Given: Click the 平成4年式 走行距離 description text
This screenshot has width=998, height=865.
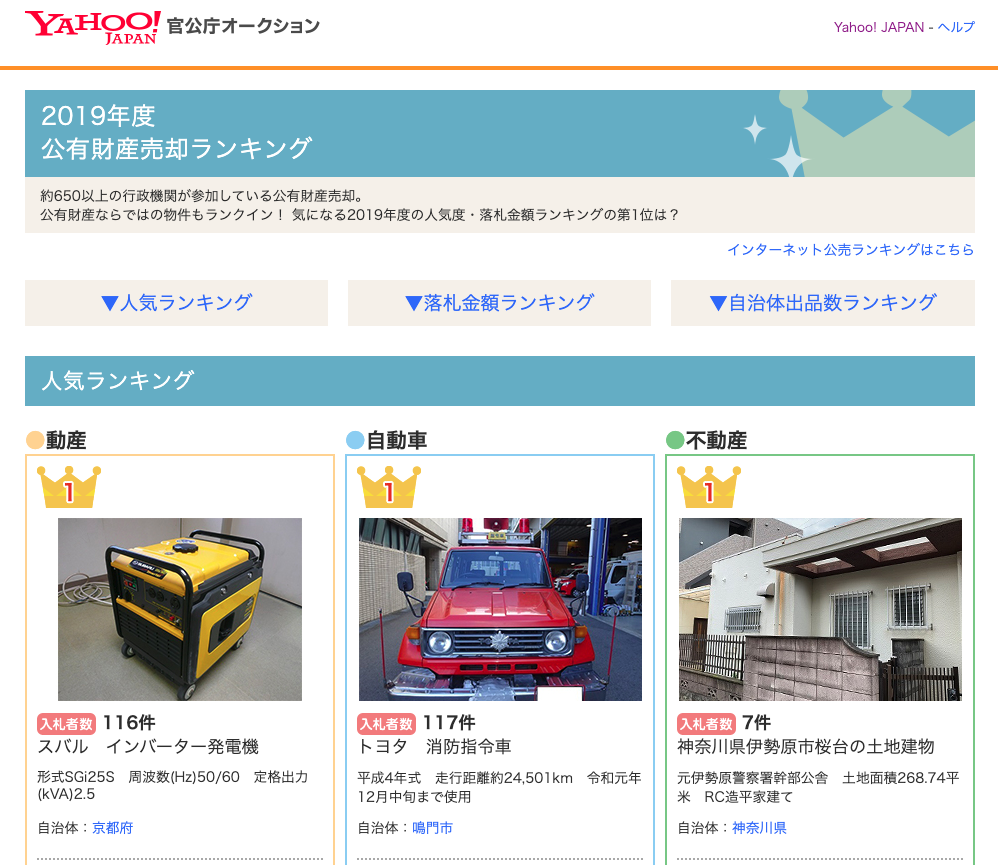Looking at the screenshot, I should [x=500, y=787].
